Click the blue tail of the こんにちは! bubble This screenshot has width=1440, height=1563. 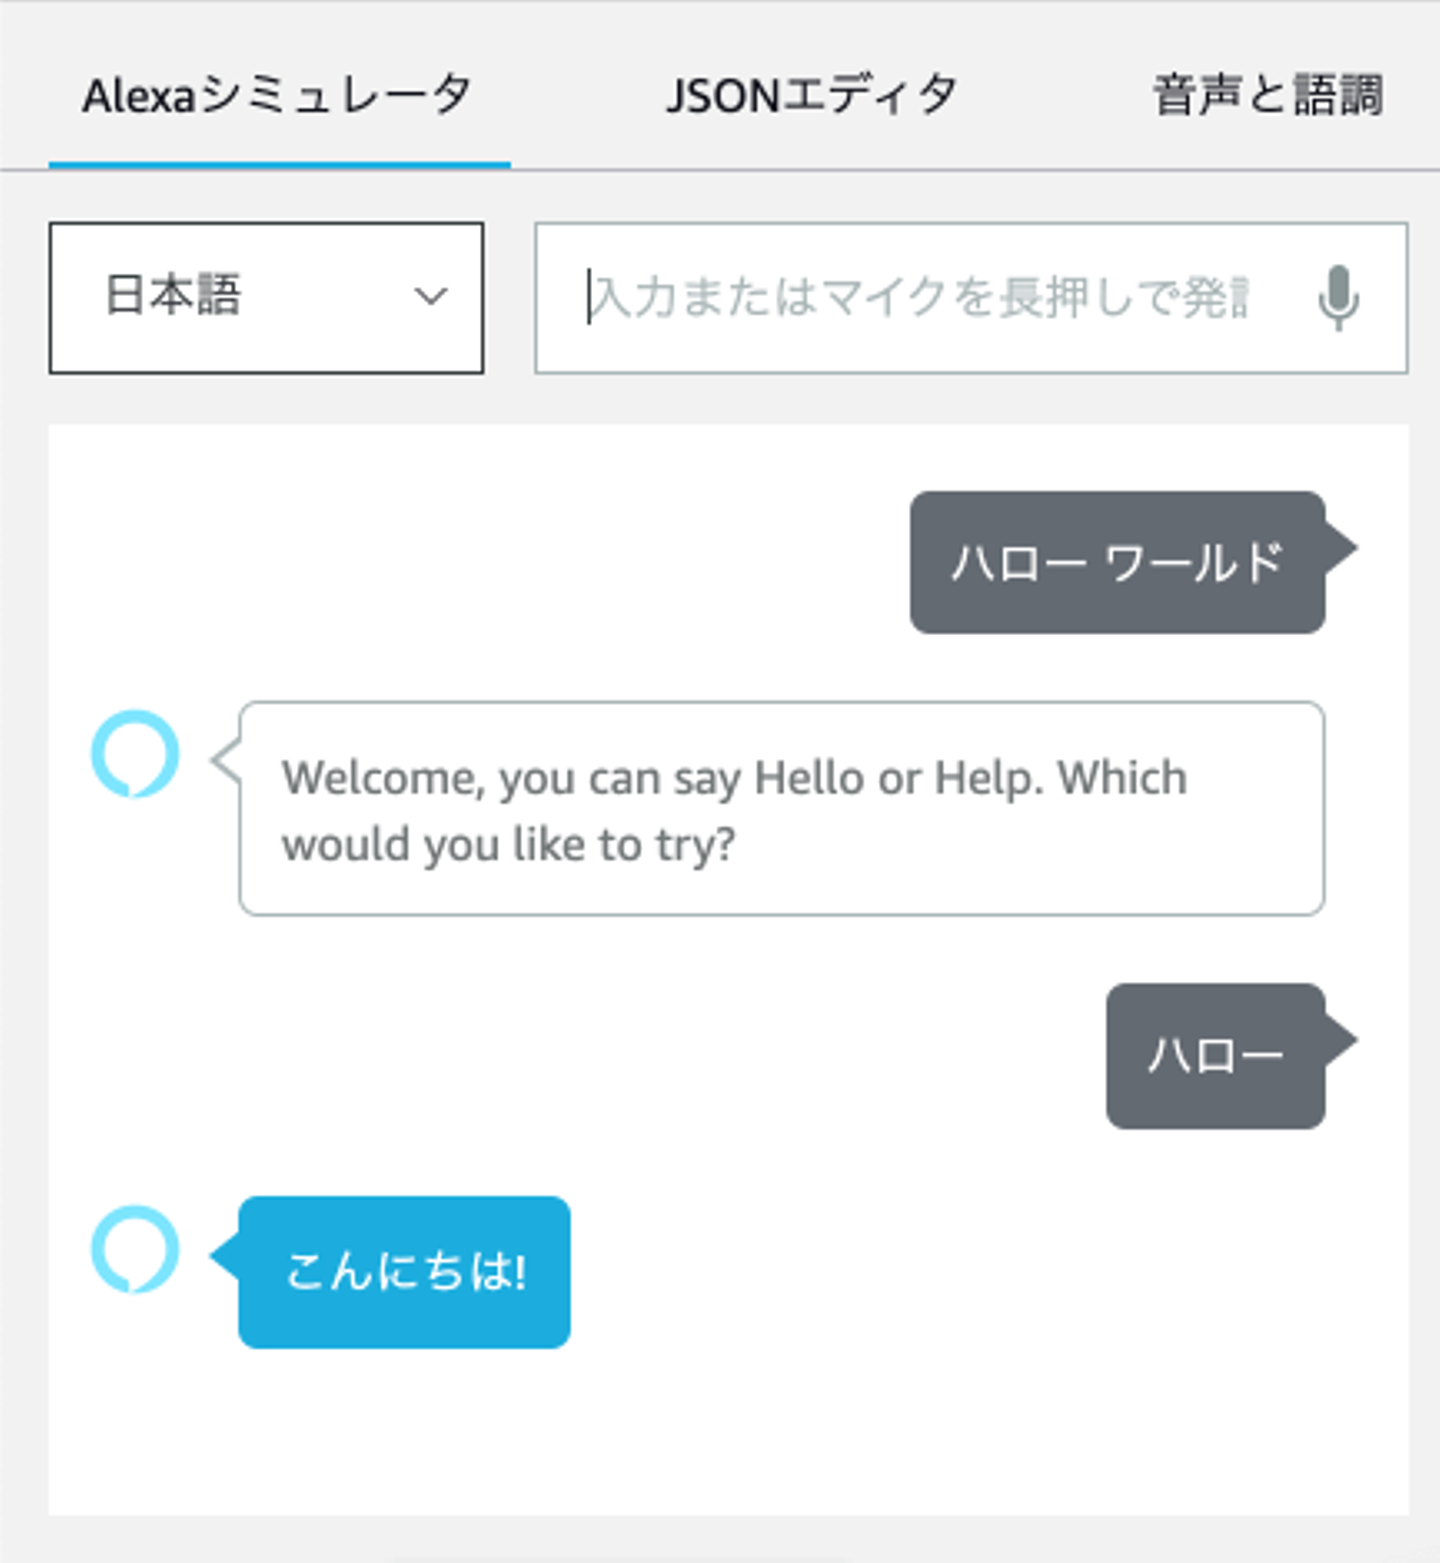(x=224, y=1256)
